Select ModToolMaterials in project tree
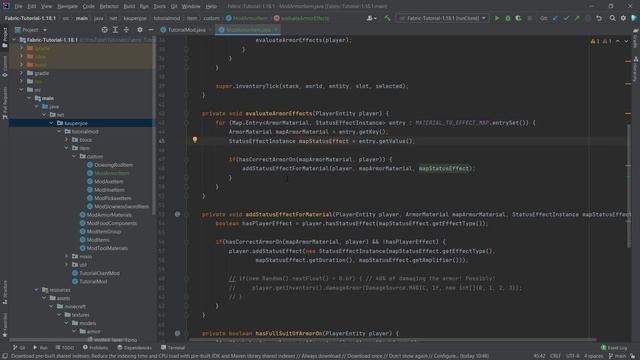640x360 pixels. (x=107, y=248)
